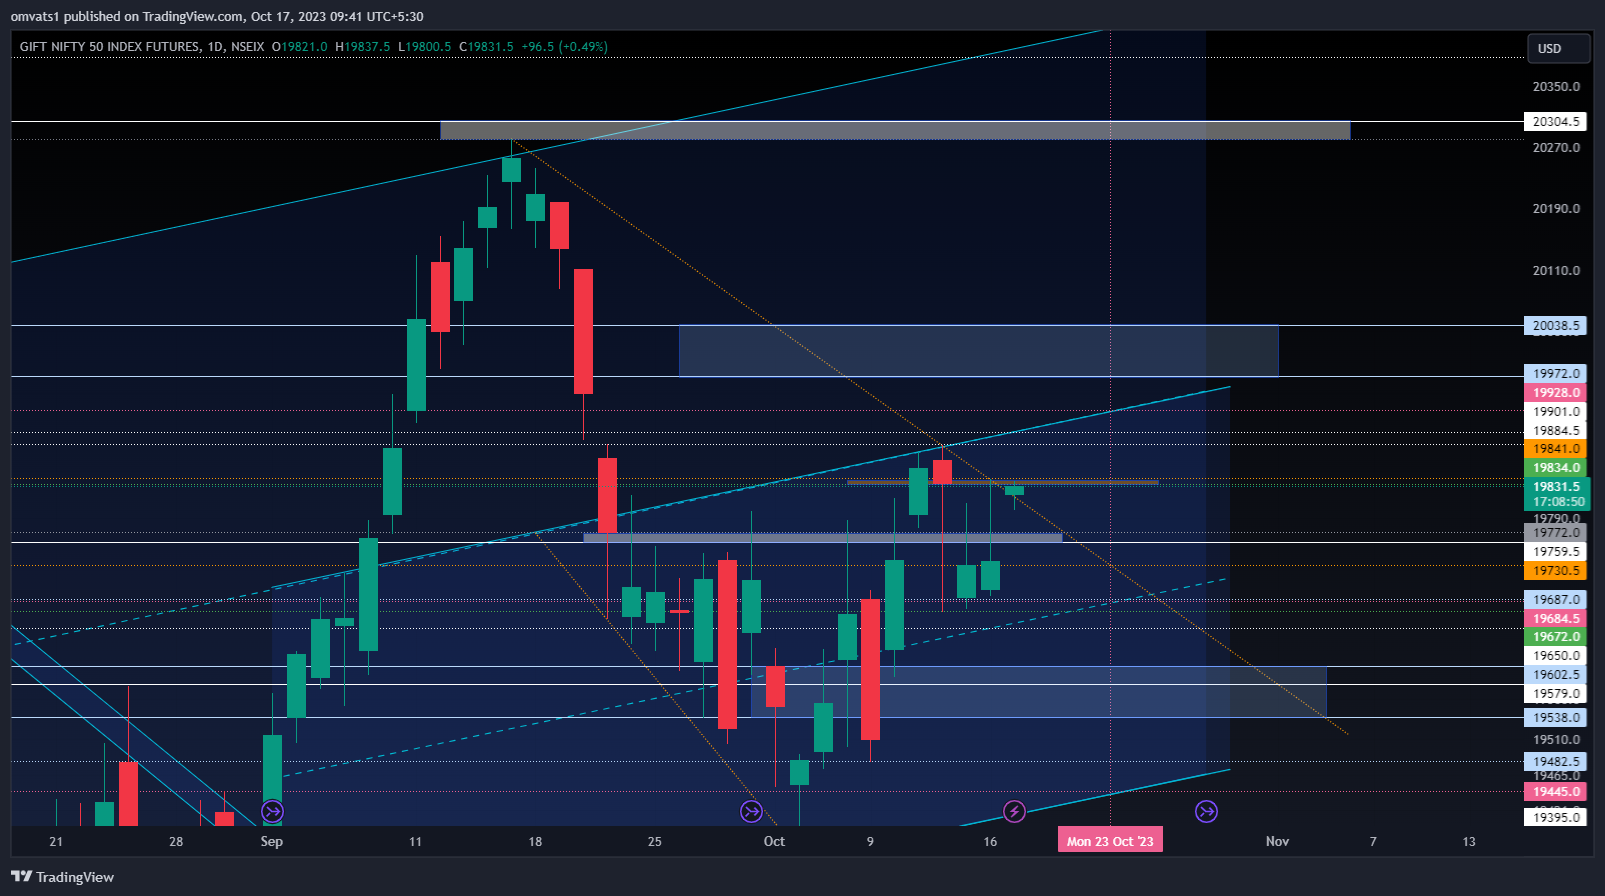Click the highlighted date Mon 23 Oct '23
This screenshot has width=1605, height=896.
(x=1110, y=841)
